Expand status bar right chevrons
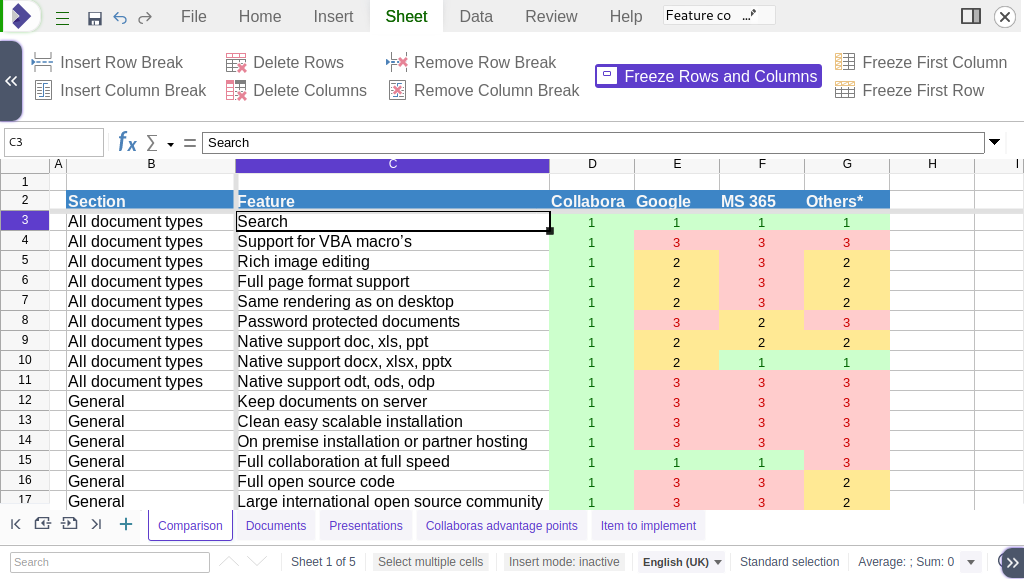1024x579 pixels. point(1012,562)
